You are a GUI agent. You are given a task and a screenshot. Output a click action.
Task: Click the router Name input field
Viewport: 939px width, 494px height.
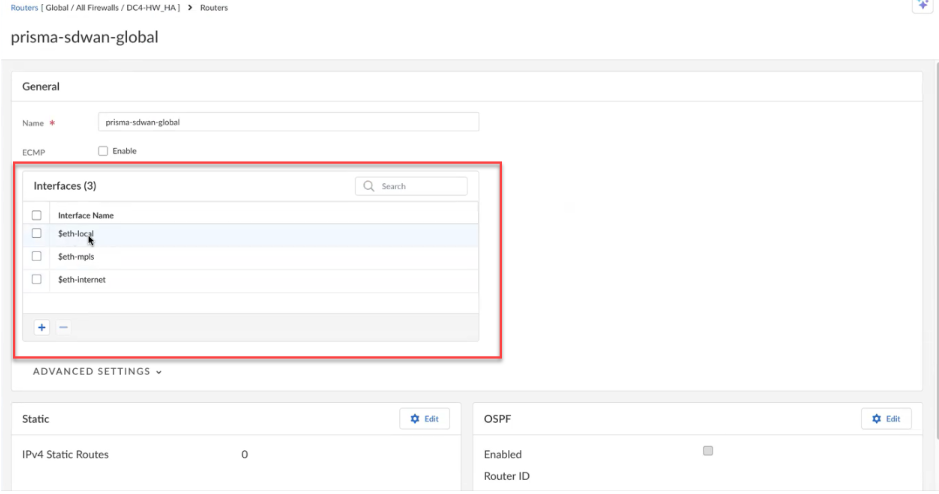click(288, 122)
